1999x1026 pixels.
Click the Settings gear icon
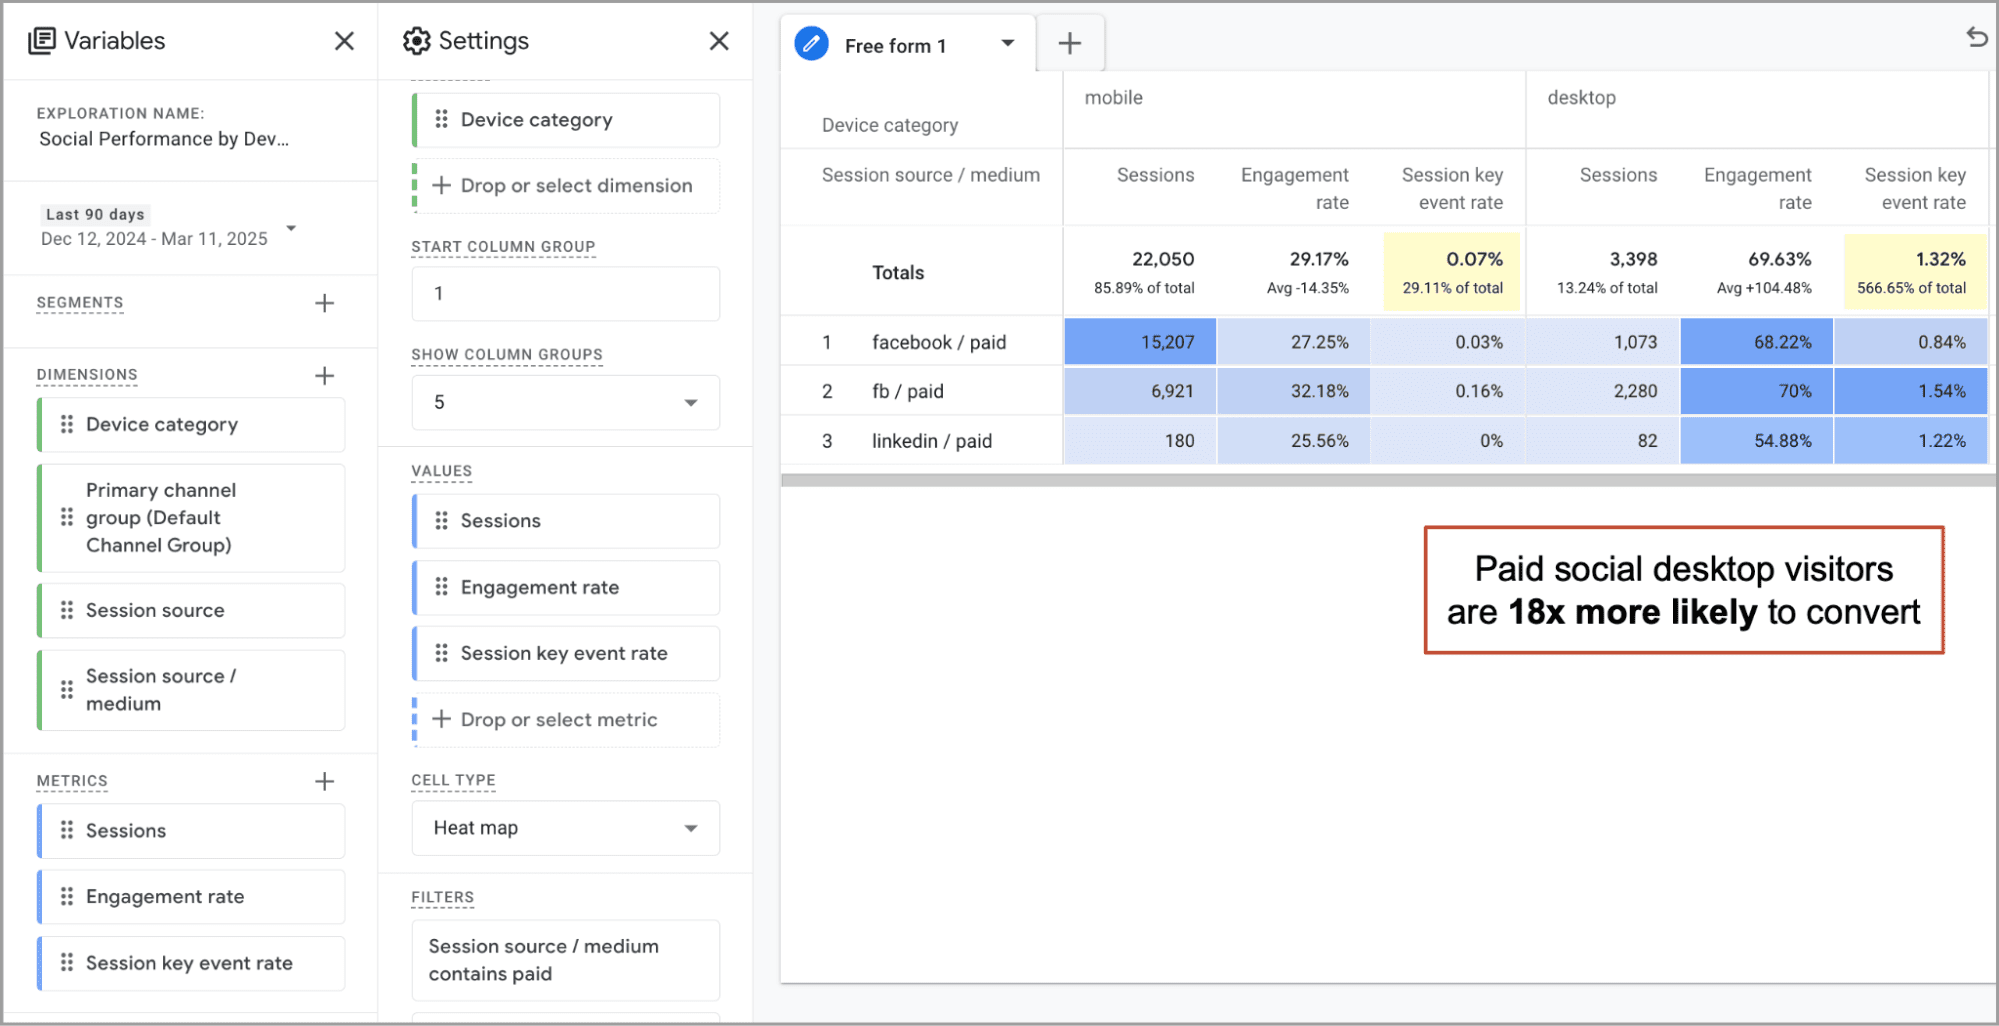point(416,41)
